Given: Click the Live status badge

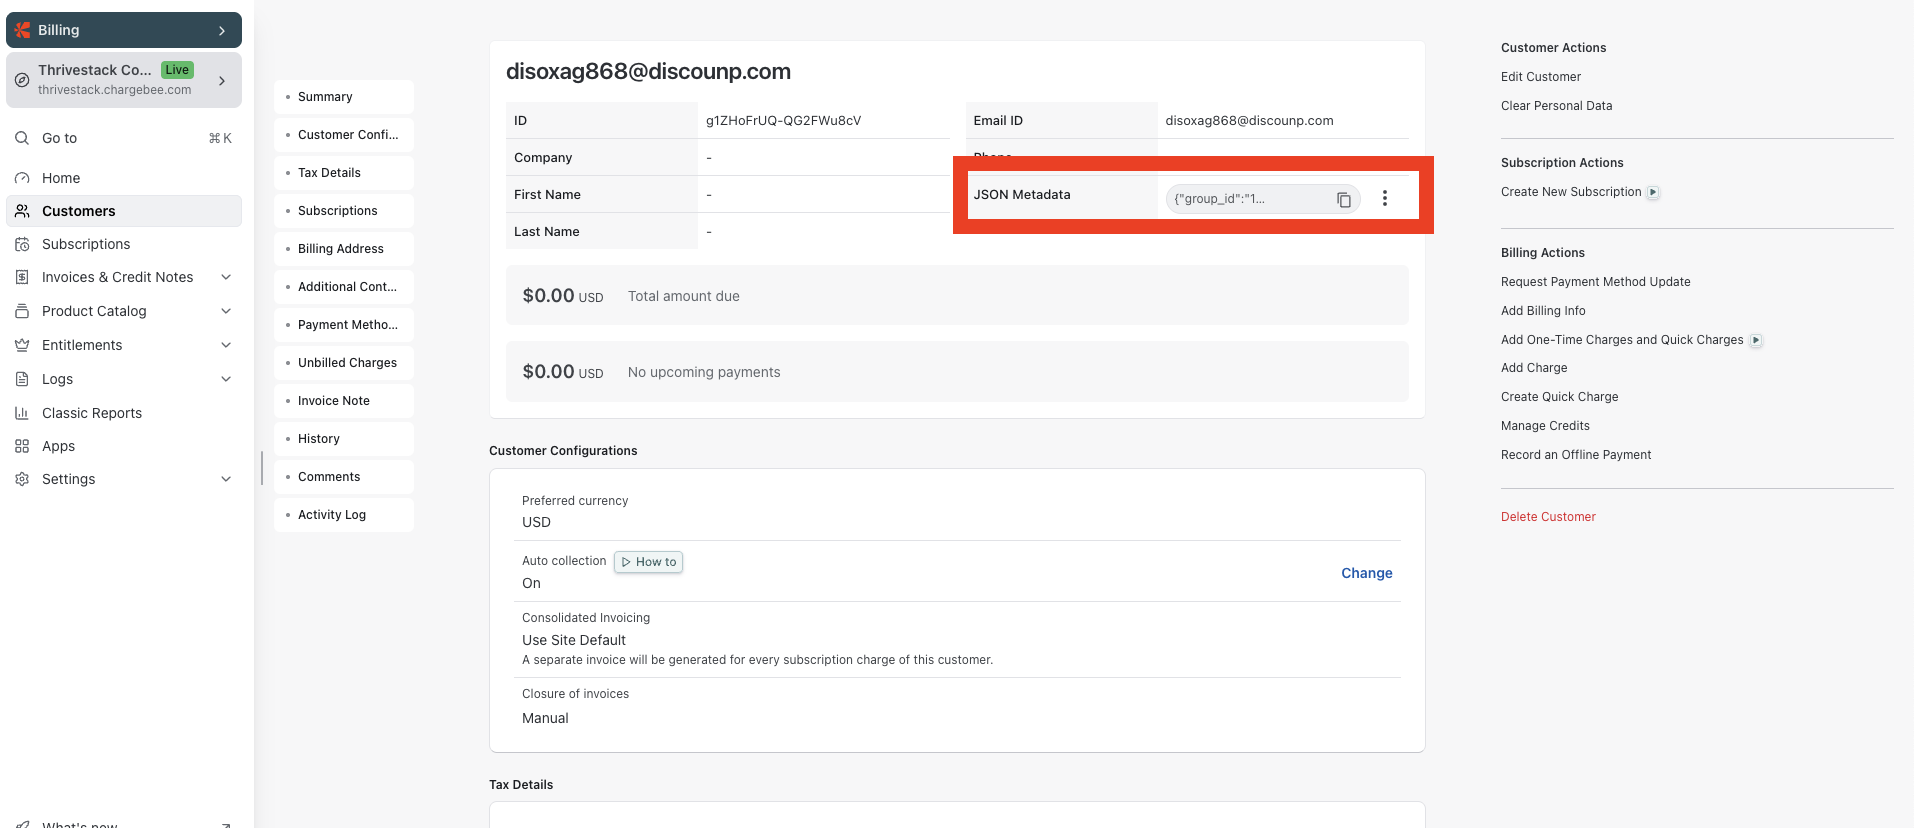Looking at the screenshot, I should click(178, 70).
